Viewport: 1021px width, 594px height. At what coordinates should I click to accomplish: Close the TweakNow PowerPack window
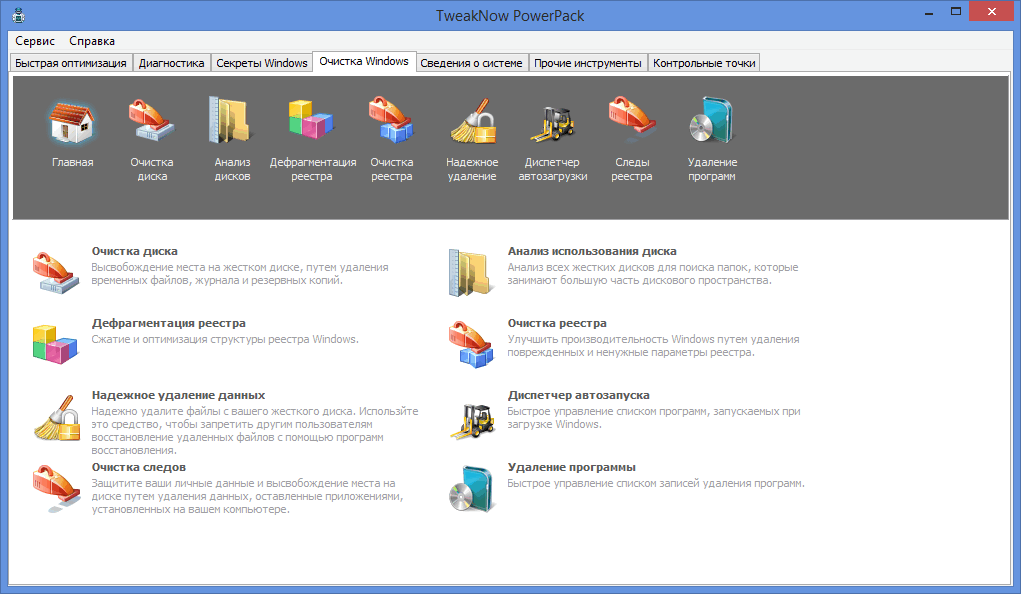tap(992, 12)
